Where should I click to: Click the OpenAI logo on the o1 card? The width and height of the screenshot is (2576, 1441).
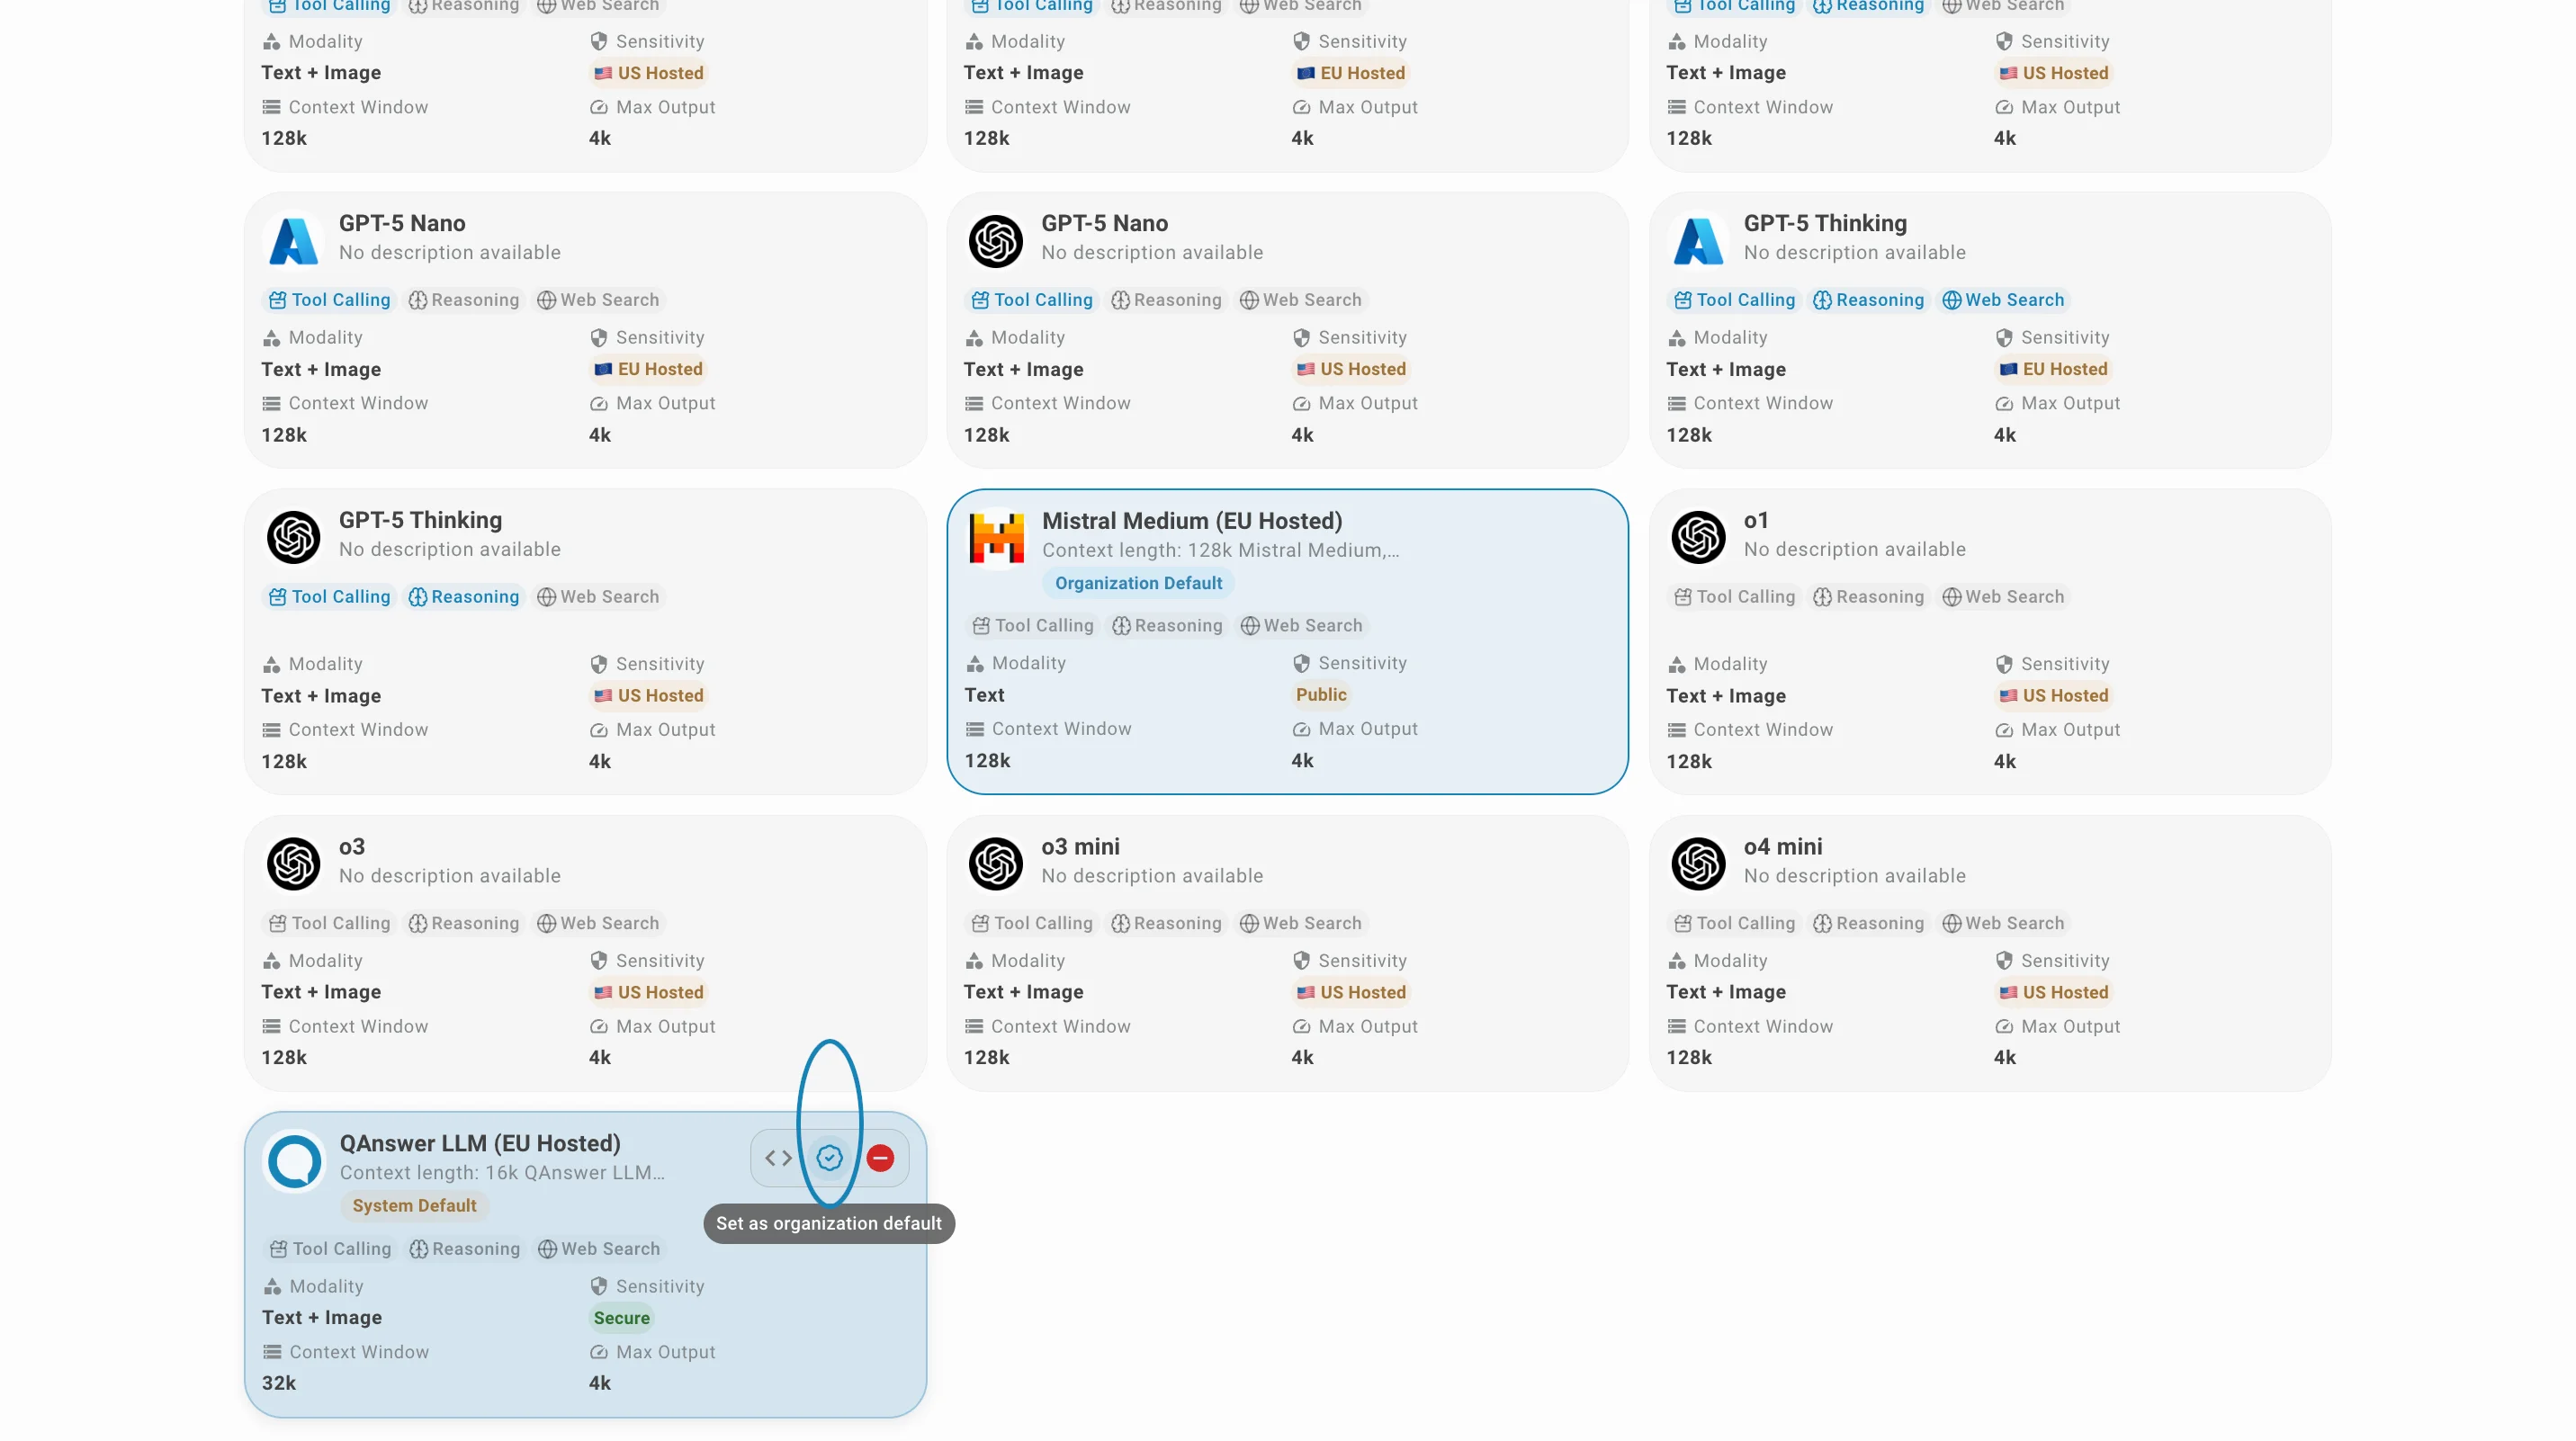pyautogui.click(x=1698, y=537)
